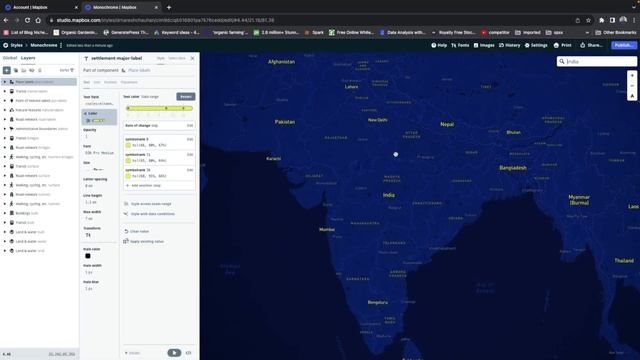Click the add new layer plus icon

pos(7,70)
